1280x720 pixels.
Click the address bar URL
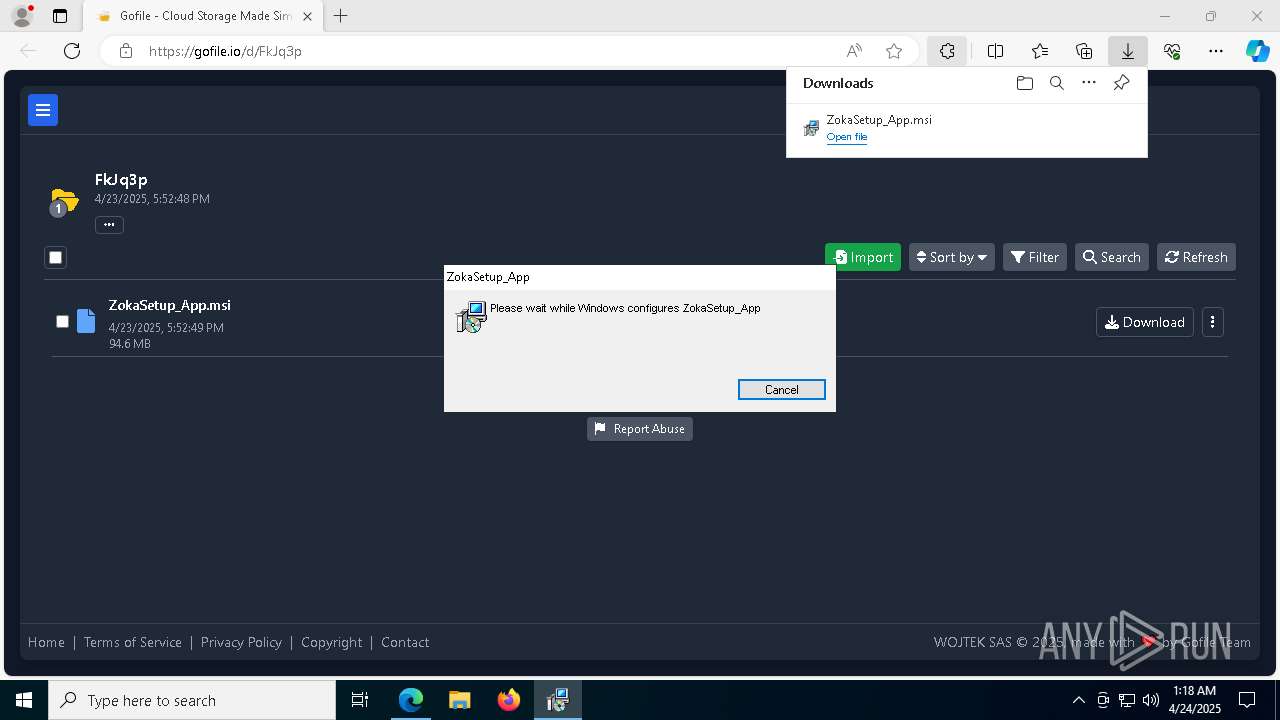point(225,51)
